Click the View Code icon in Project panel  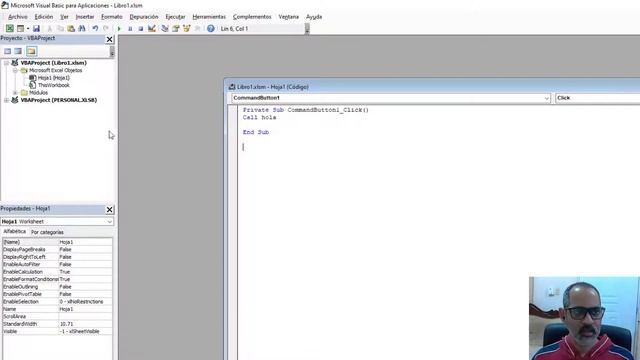[x=7, y=51]
